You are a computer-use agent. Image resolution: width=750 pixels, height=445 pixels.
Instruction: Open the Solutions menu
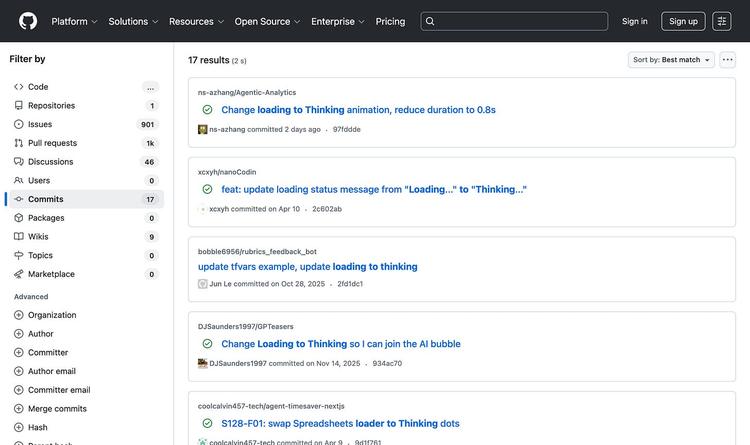[x=133, y=22]
